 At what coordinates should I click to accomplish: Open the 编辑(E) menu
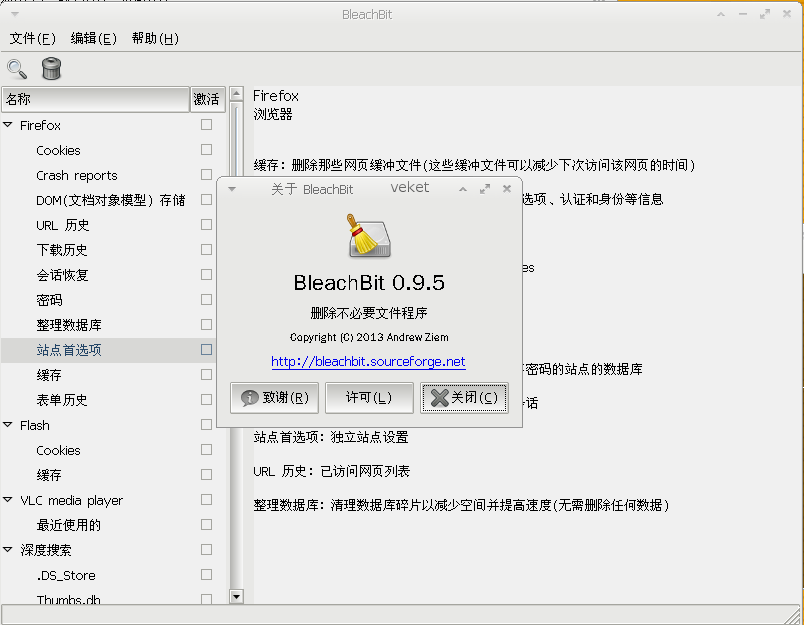click(x=93, y=38)
